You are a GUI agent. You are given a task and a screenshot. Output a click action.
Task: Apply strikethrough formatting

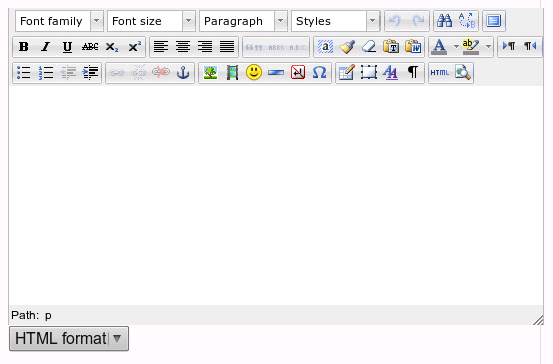90,47
